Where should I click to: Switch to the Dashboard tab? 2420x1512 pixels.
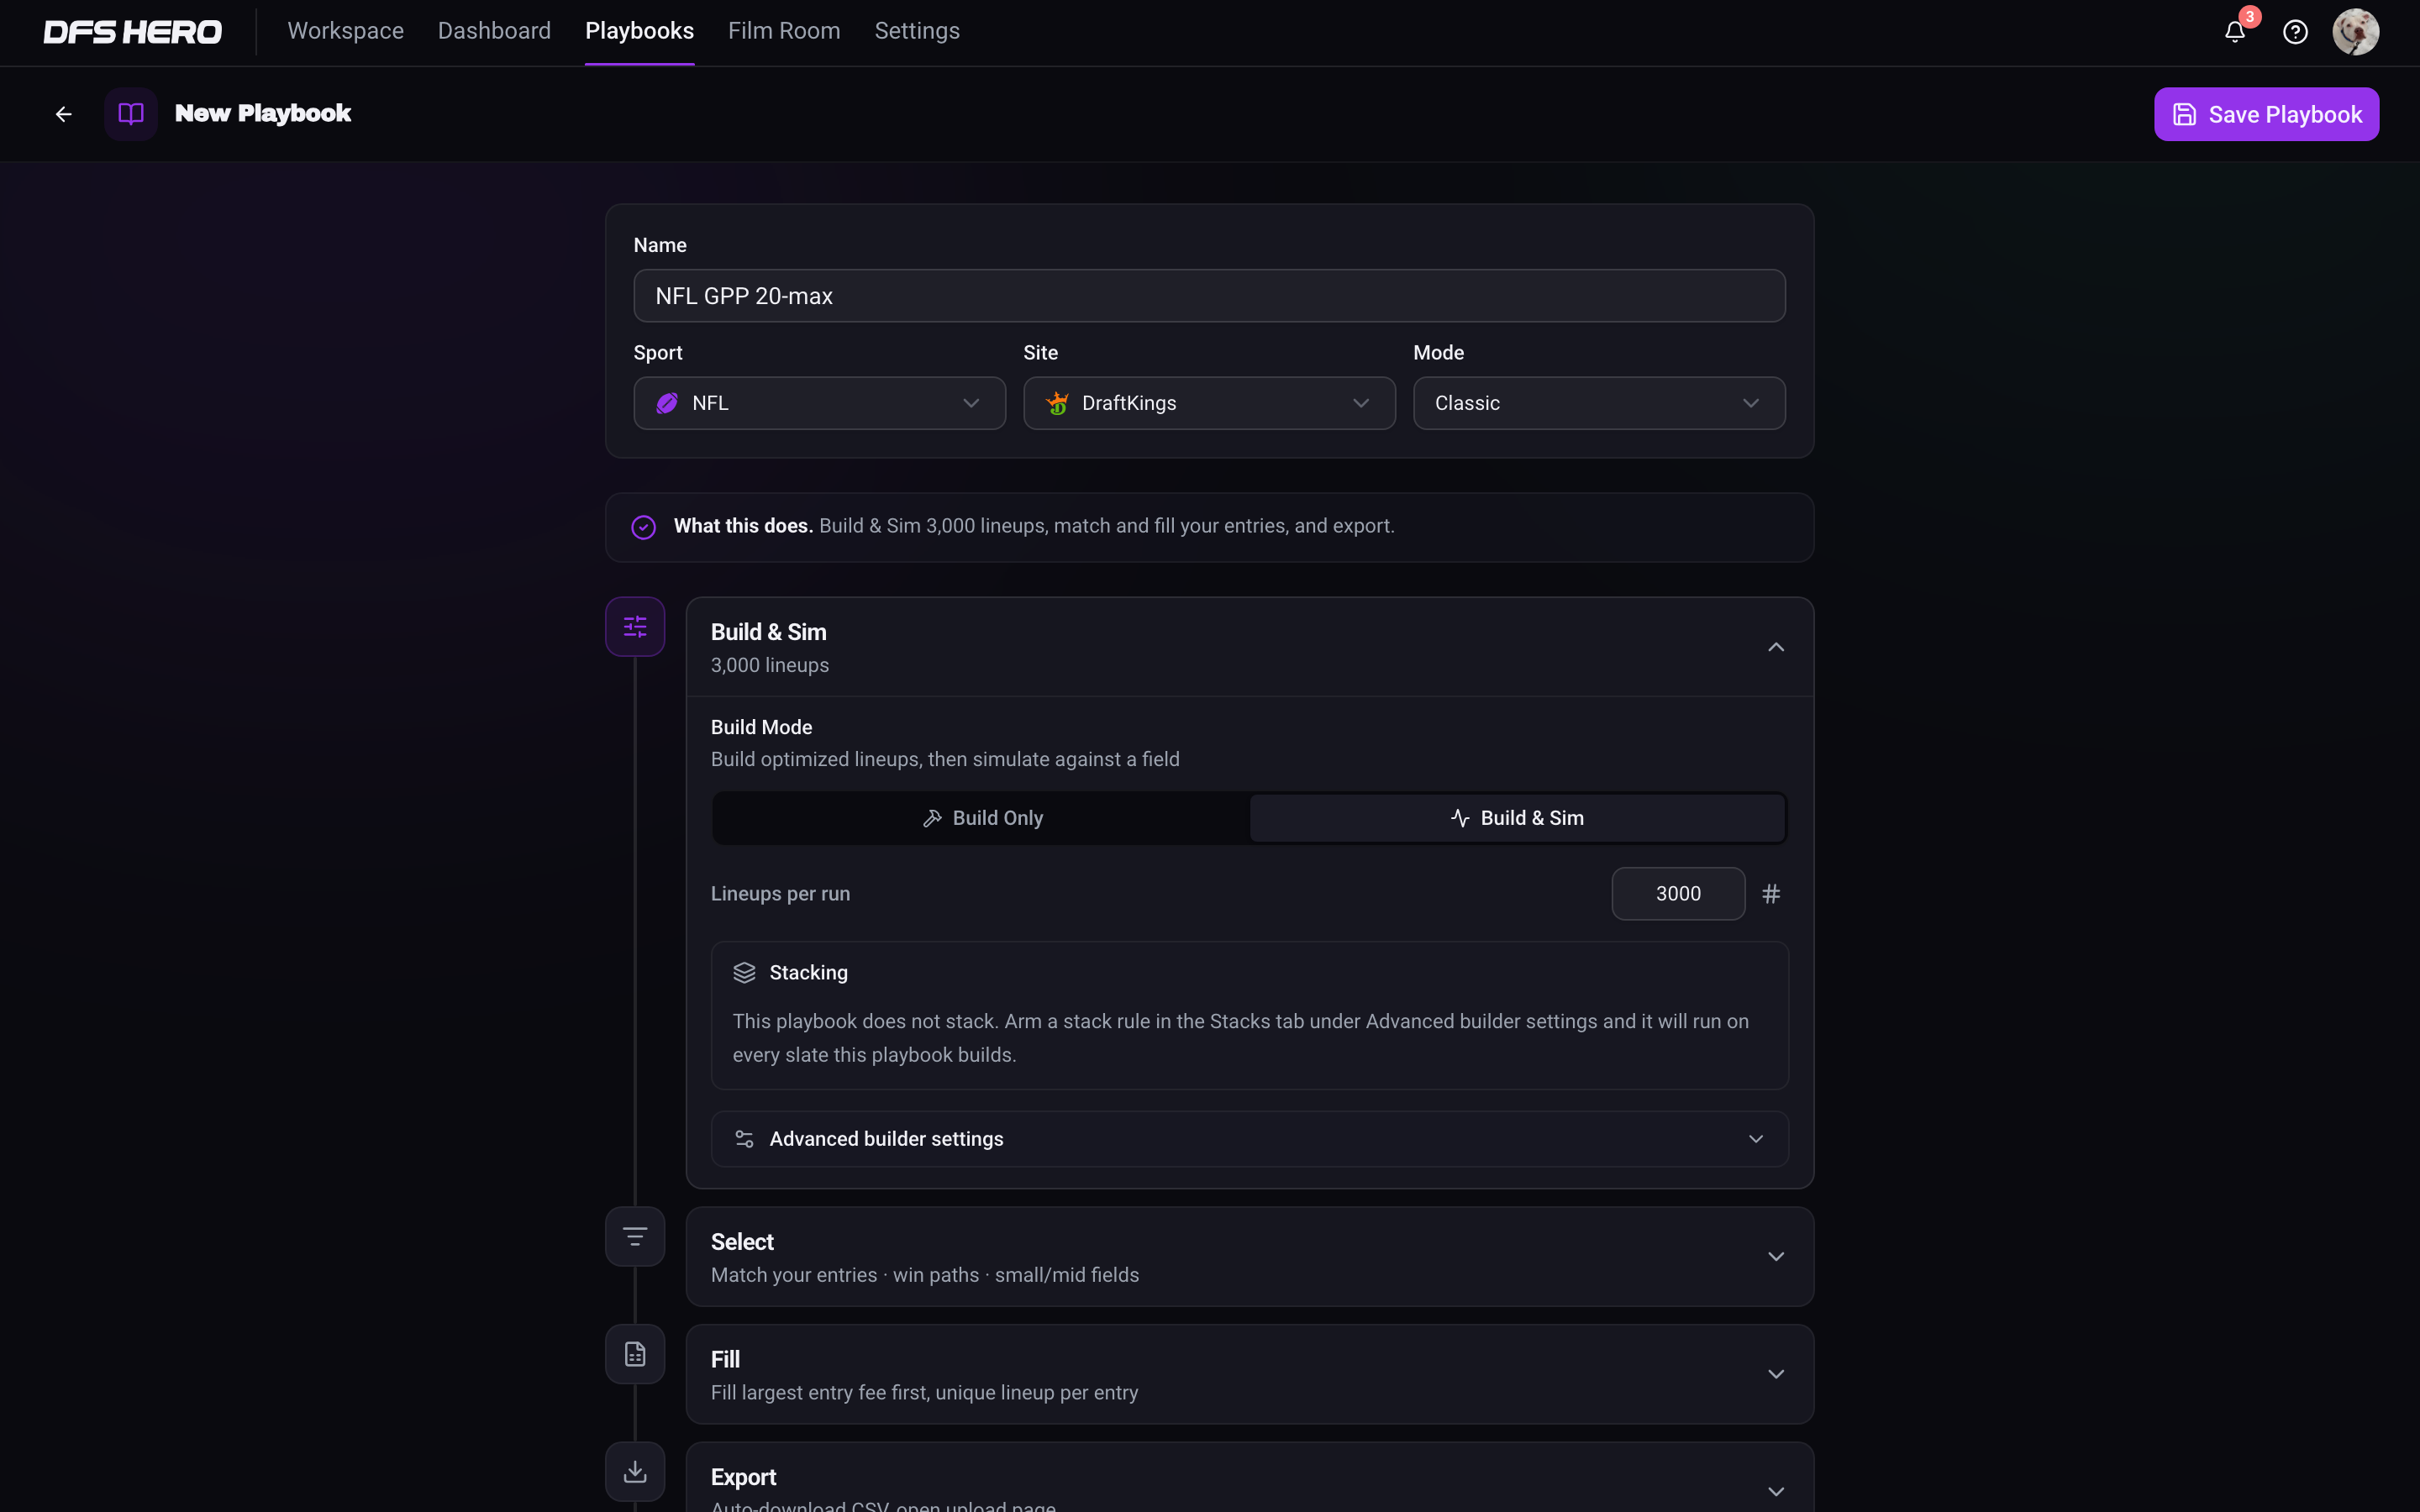494,31
